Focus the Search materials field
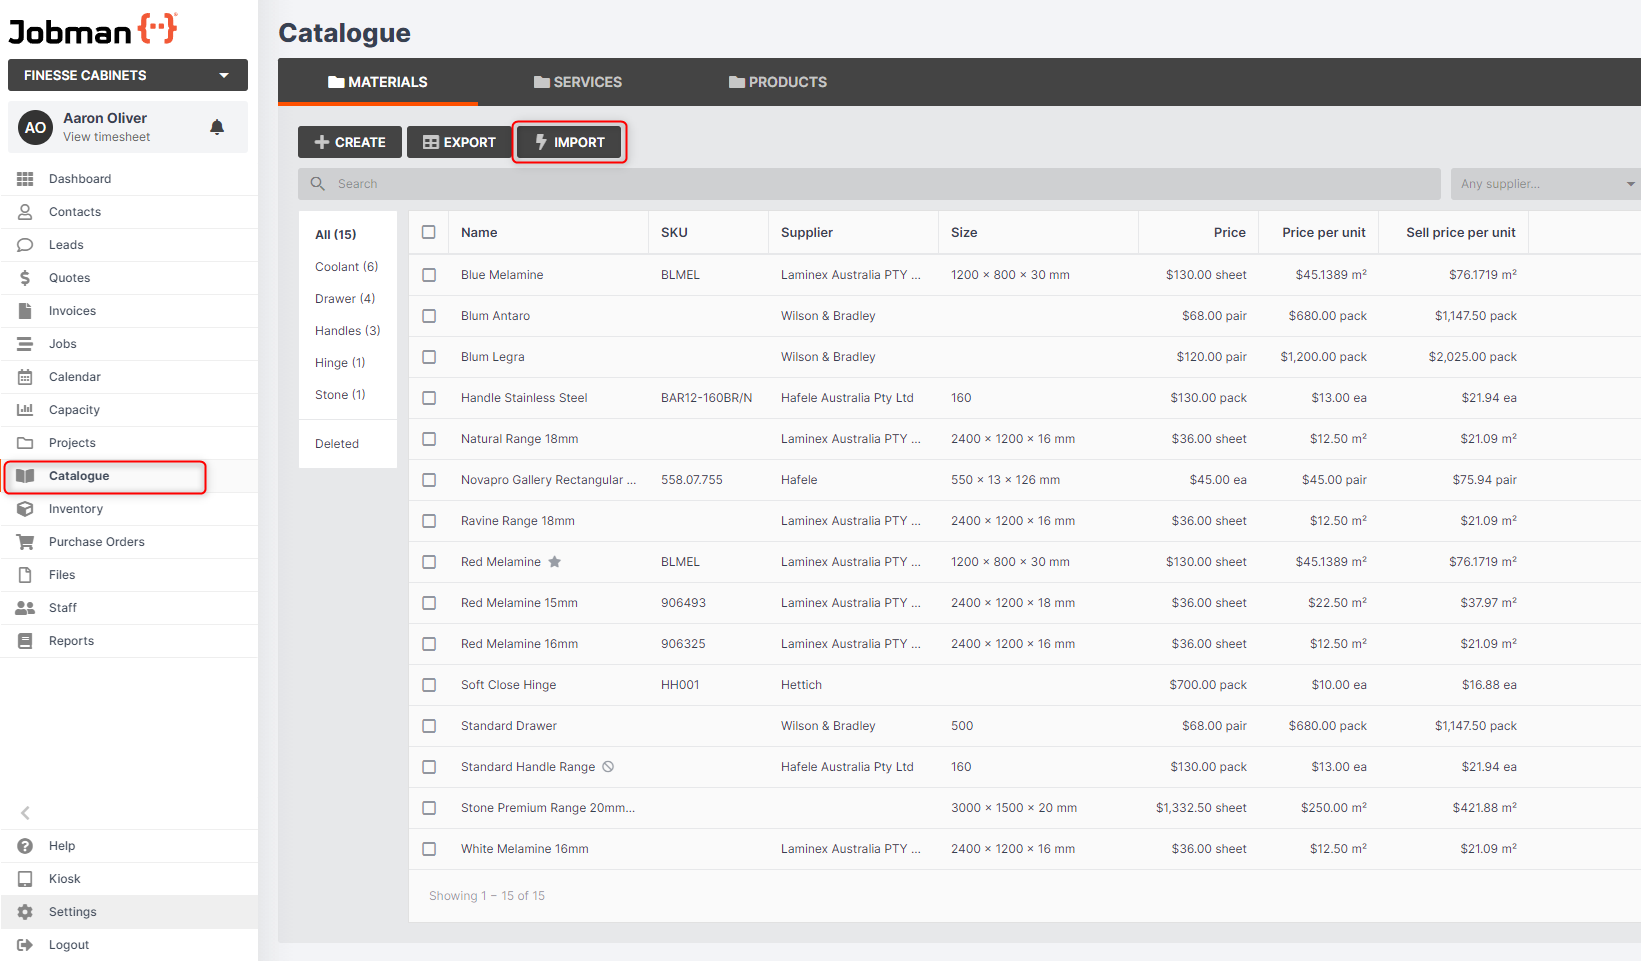 coord(869,184)
